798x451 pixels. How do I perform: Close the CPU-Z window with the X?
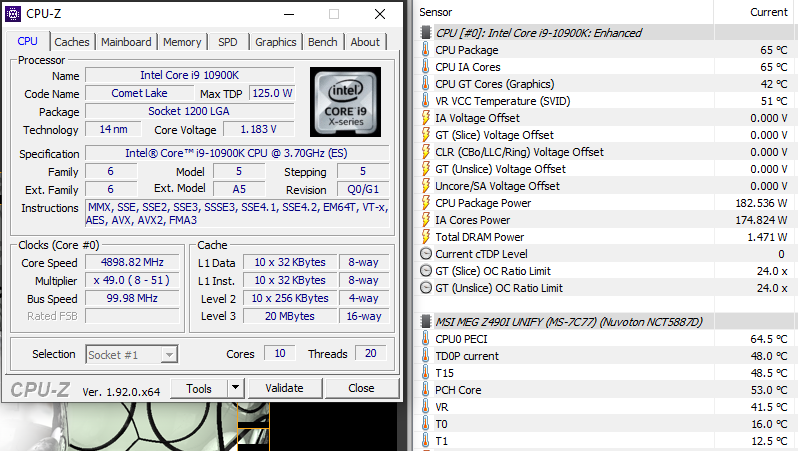[380, 14]
